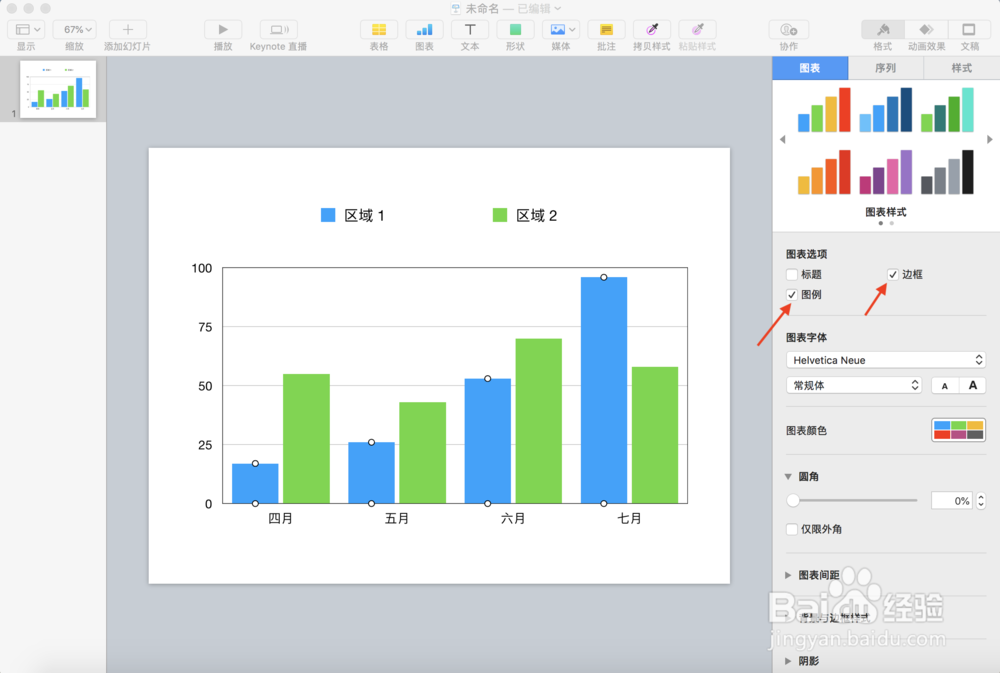Click the 播放 (Play) button

click(x=222, y=32)
